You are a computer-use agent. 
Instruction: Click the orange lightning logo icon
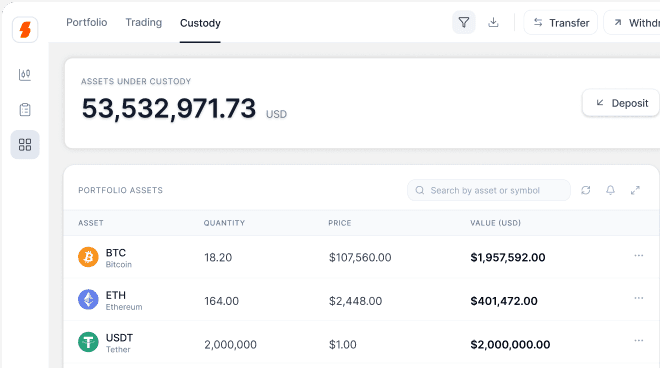tap(25, 30)
